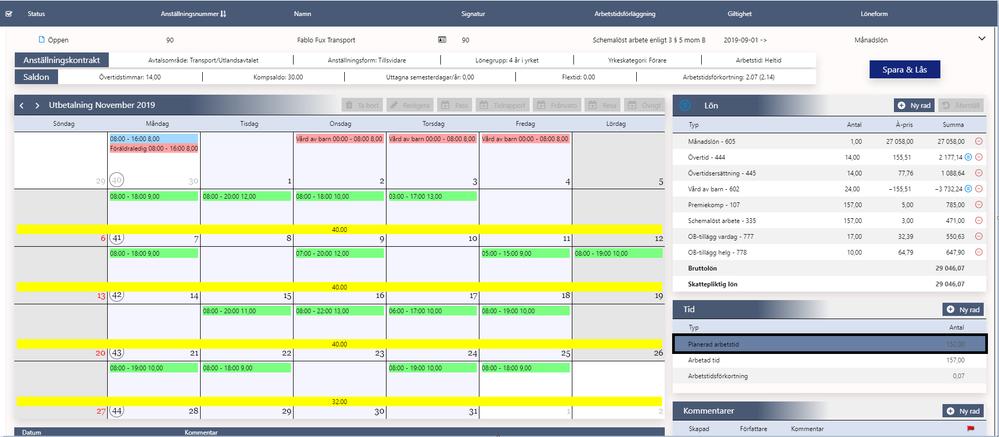
Task: Go to the previous payment month
Action: 22,105
